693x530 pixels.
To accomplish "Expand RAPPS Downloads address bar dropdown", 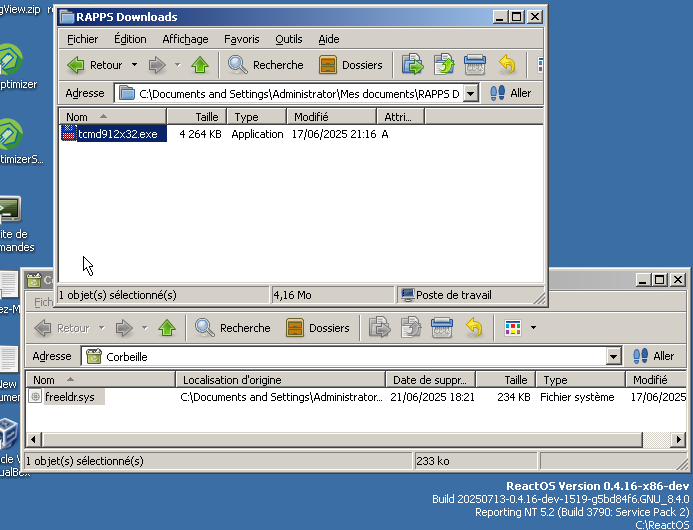I will pyautogui.click(x=471, y=94).
